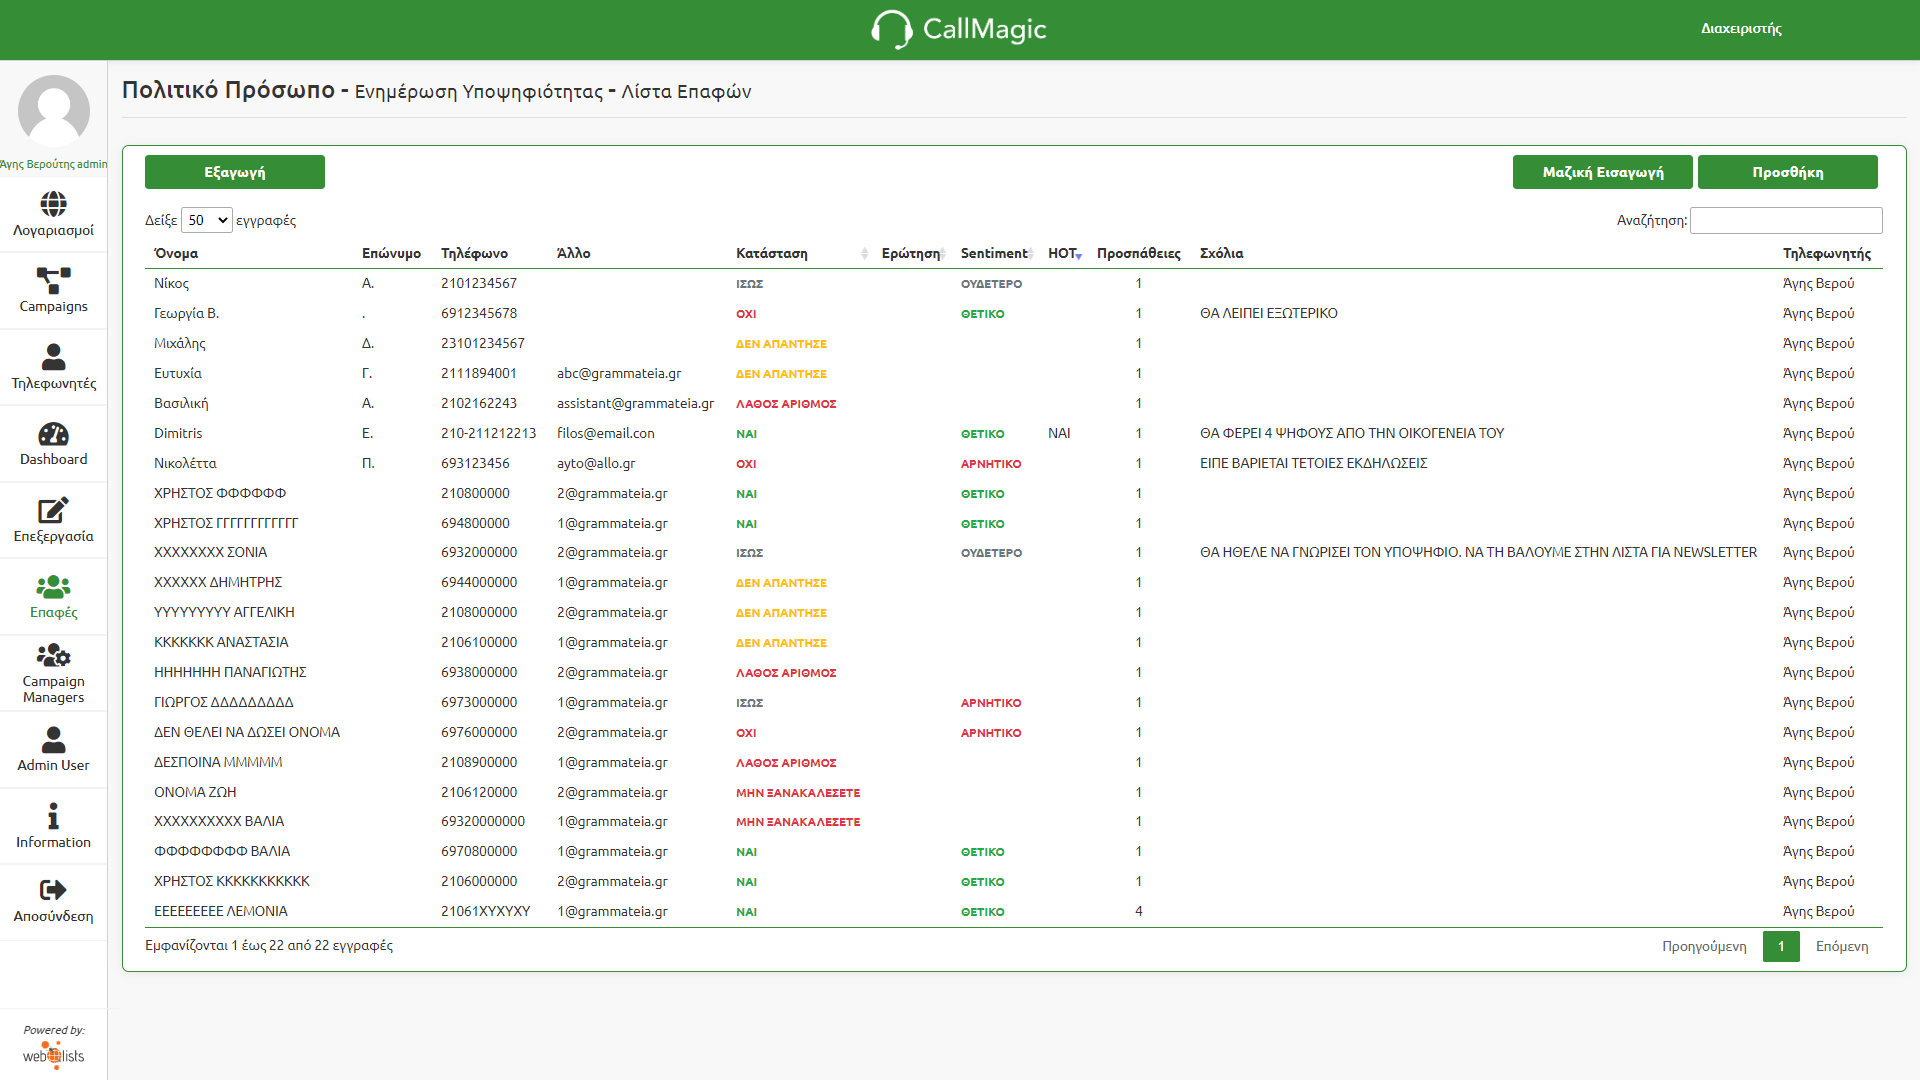Viewport: 1920px width, 1080px height.
Task: Go to the Επόμενη pagination link
Action: [1841, 946]
